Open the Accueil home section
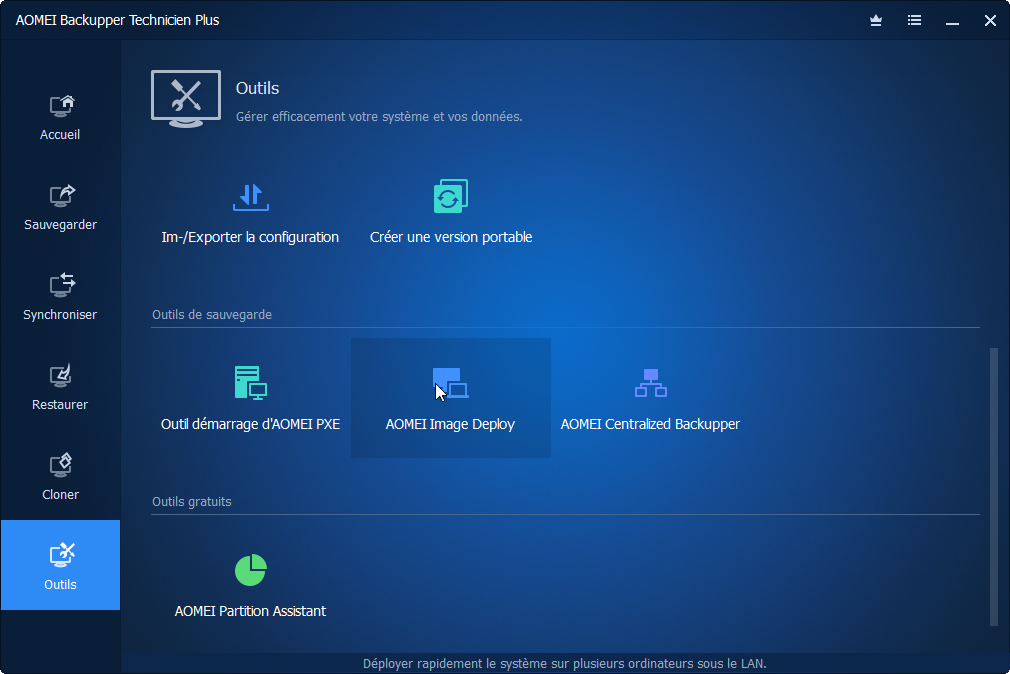The width and height of the screenshot is (1010, 674). (60, 118)
